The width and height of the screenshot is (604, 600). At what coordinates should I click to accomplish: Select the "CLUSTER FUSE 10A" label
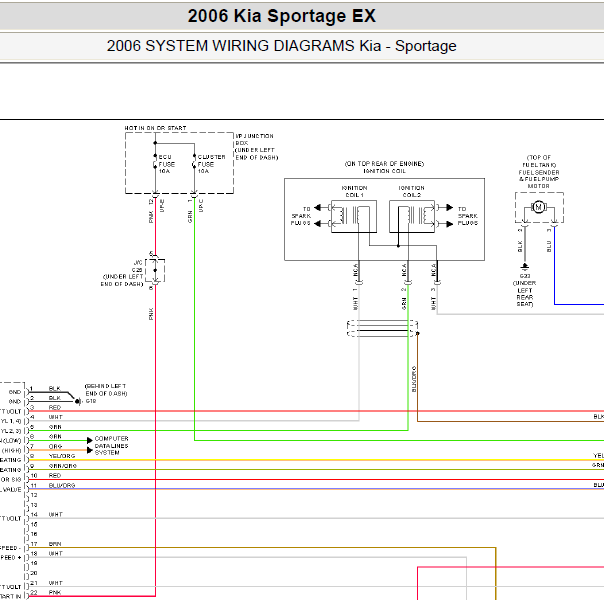tap(211, 164)
